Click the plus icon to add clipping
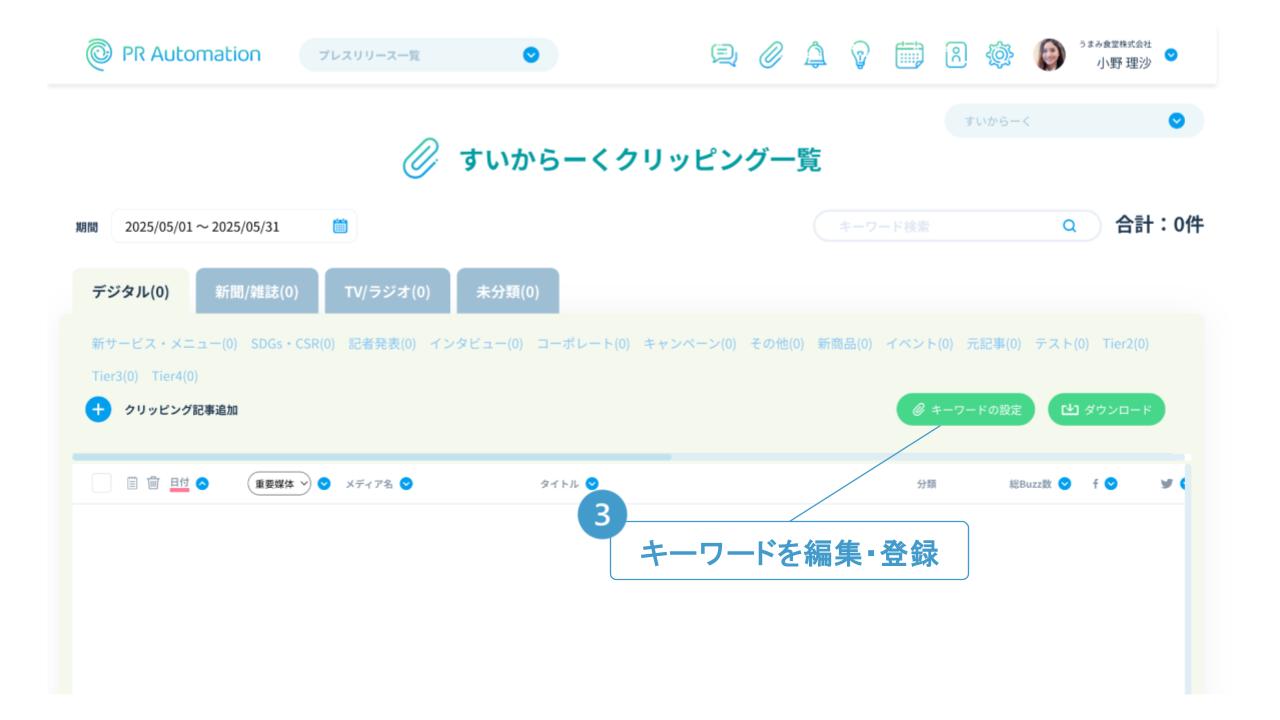Viewport: 1280px width, 720px height. point(97,410)
